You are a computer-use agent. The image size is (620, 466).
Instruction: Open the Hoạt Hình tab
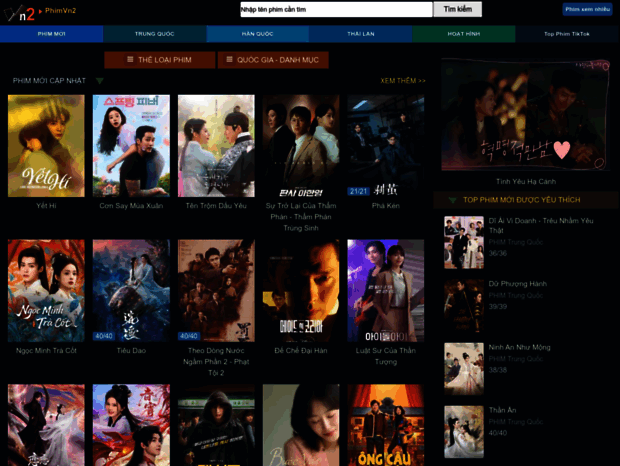click(x=464, y=34)
